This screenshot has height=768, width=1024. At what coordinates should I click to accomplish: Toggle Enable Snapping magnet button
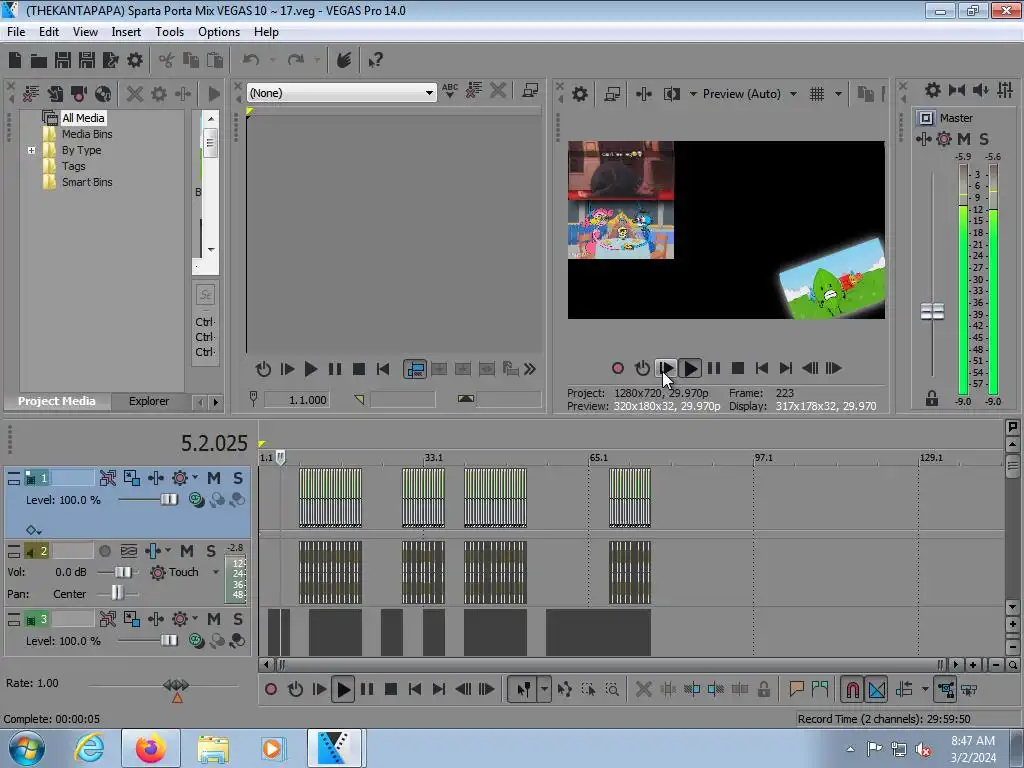tap(852, 689)
